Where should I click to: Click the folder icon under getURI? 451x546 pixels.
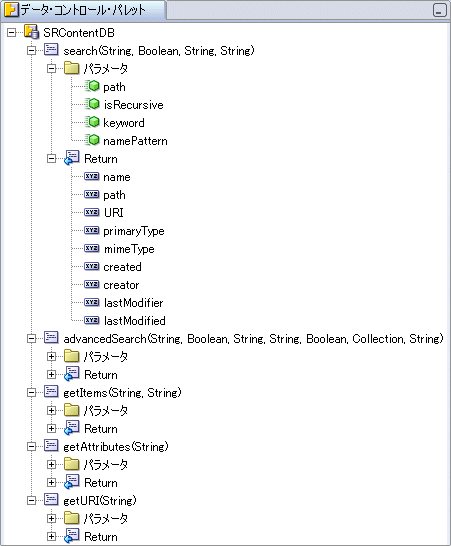point(71,518)
